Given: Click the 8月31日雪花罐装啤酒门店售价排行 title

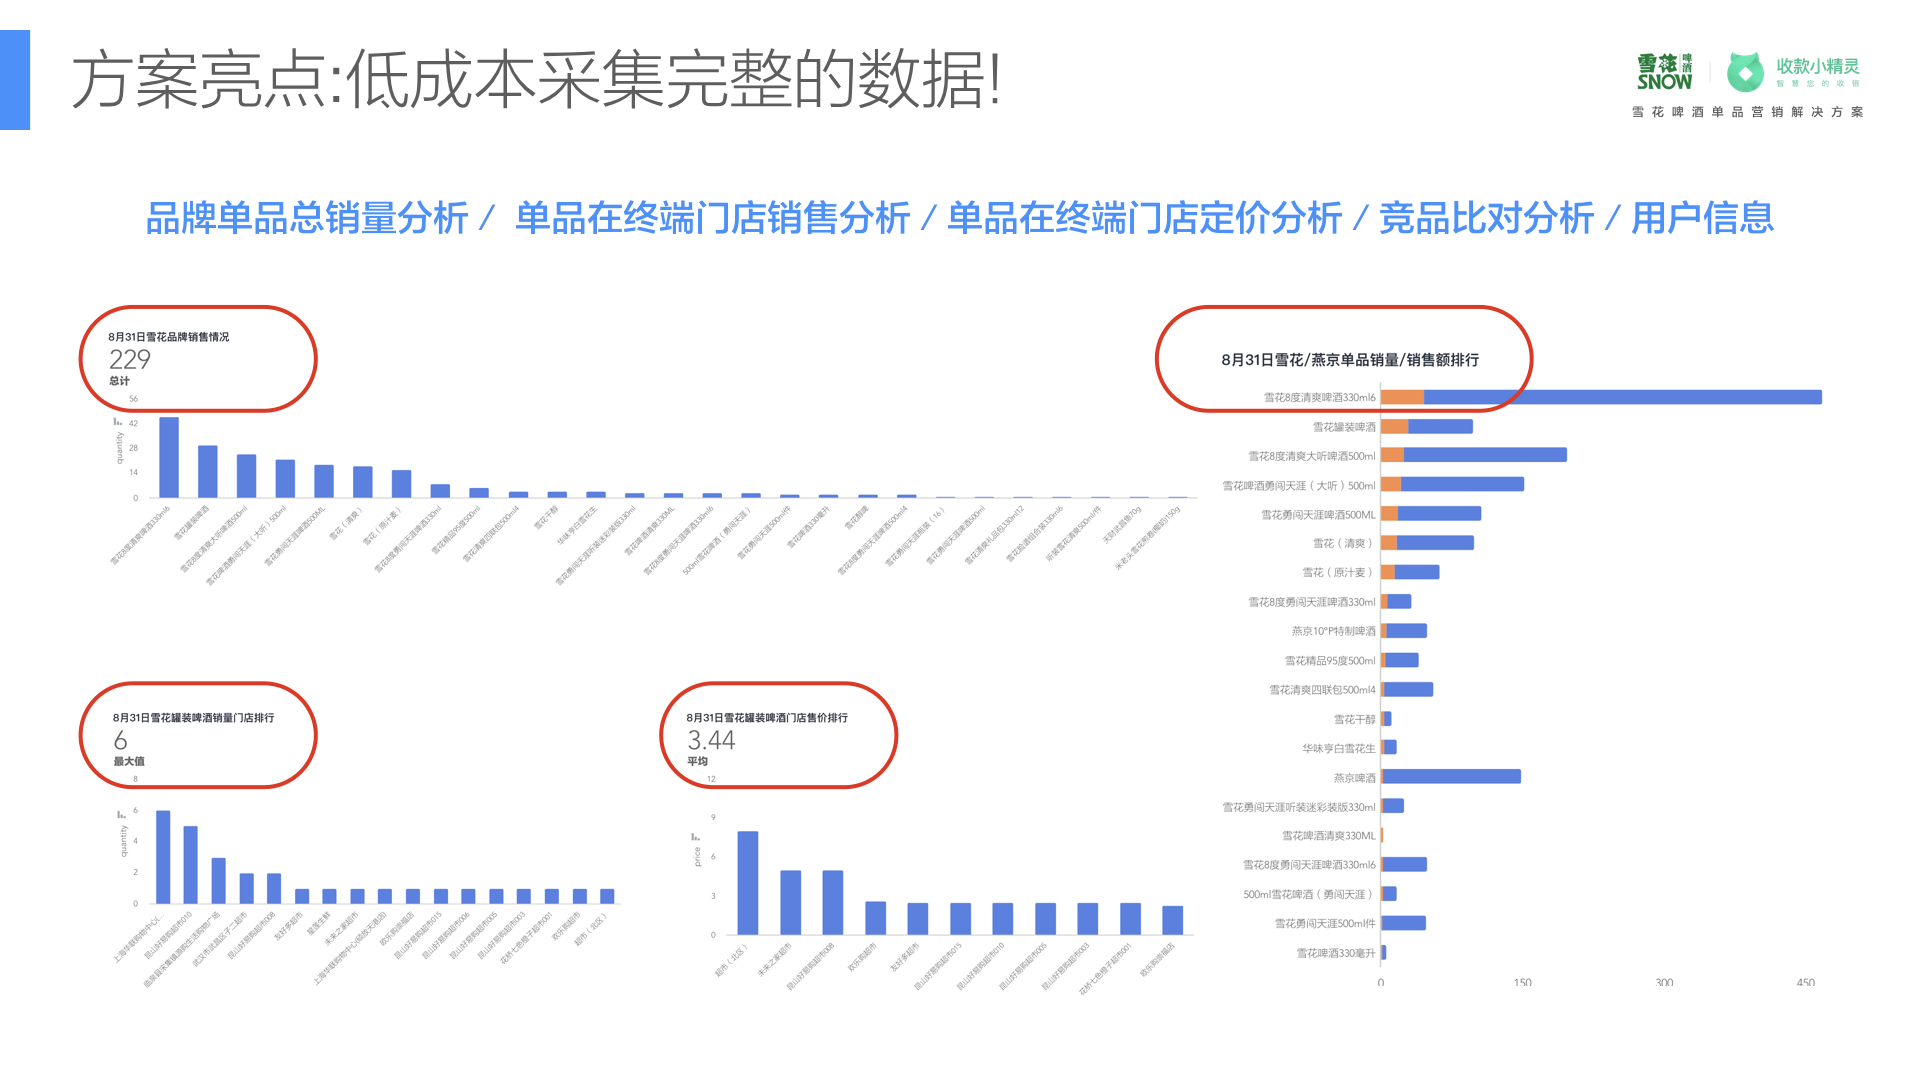Looking at the screenshot, I should coord(767,718).
